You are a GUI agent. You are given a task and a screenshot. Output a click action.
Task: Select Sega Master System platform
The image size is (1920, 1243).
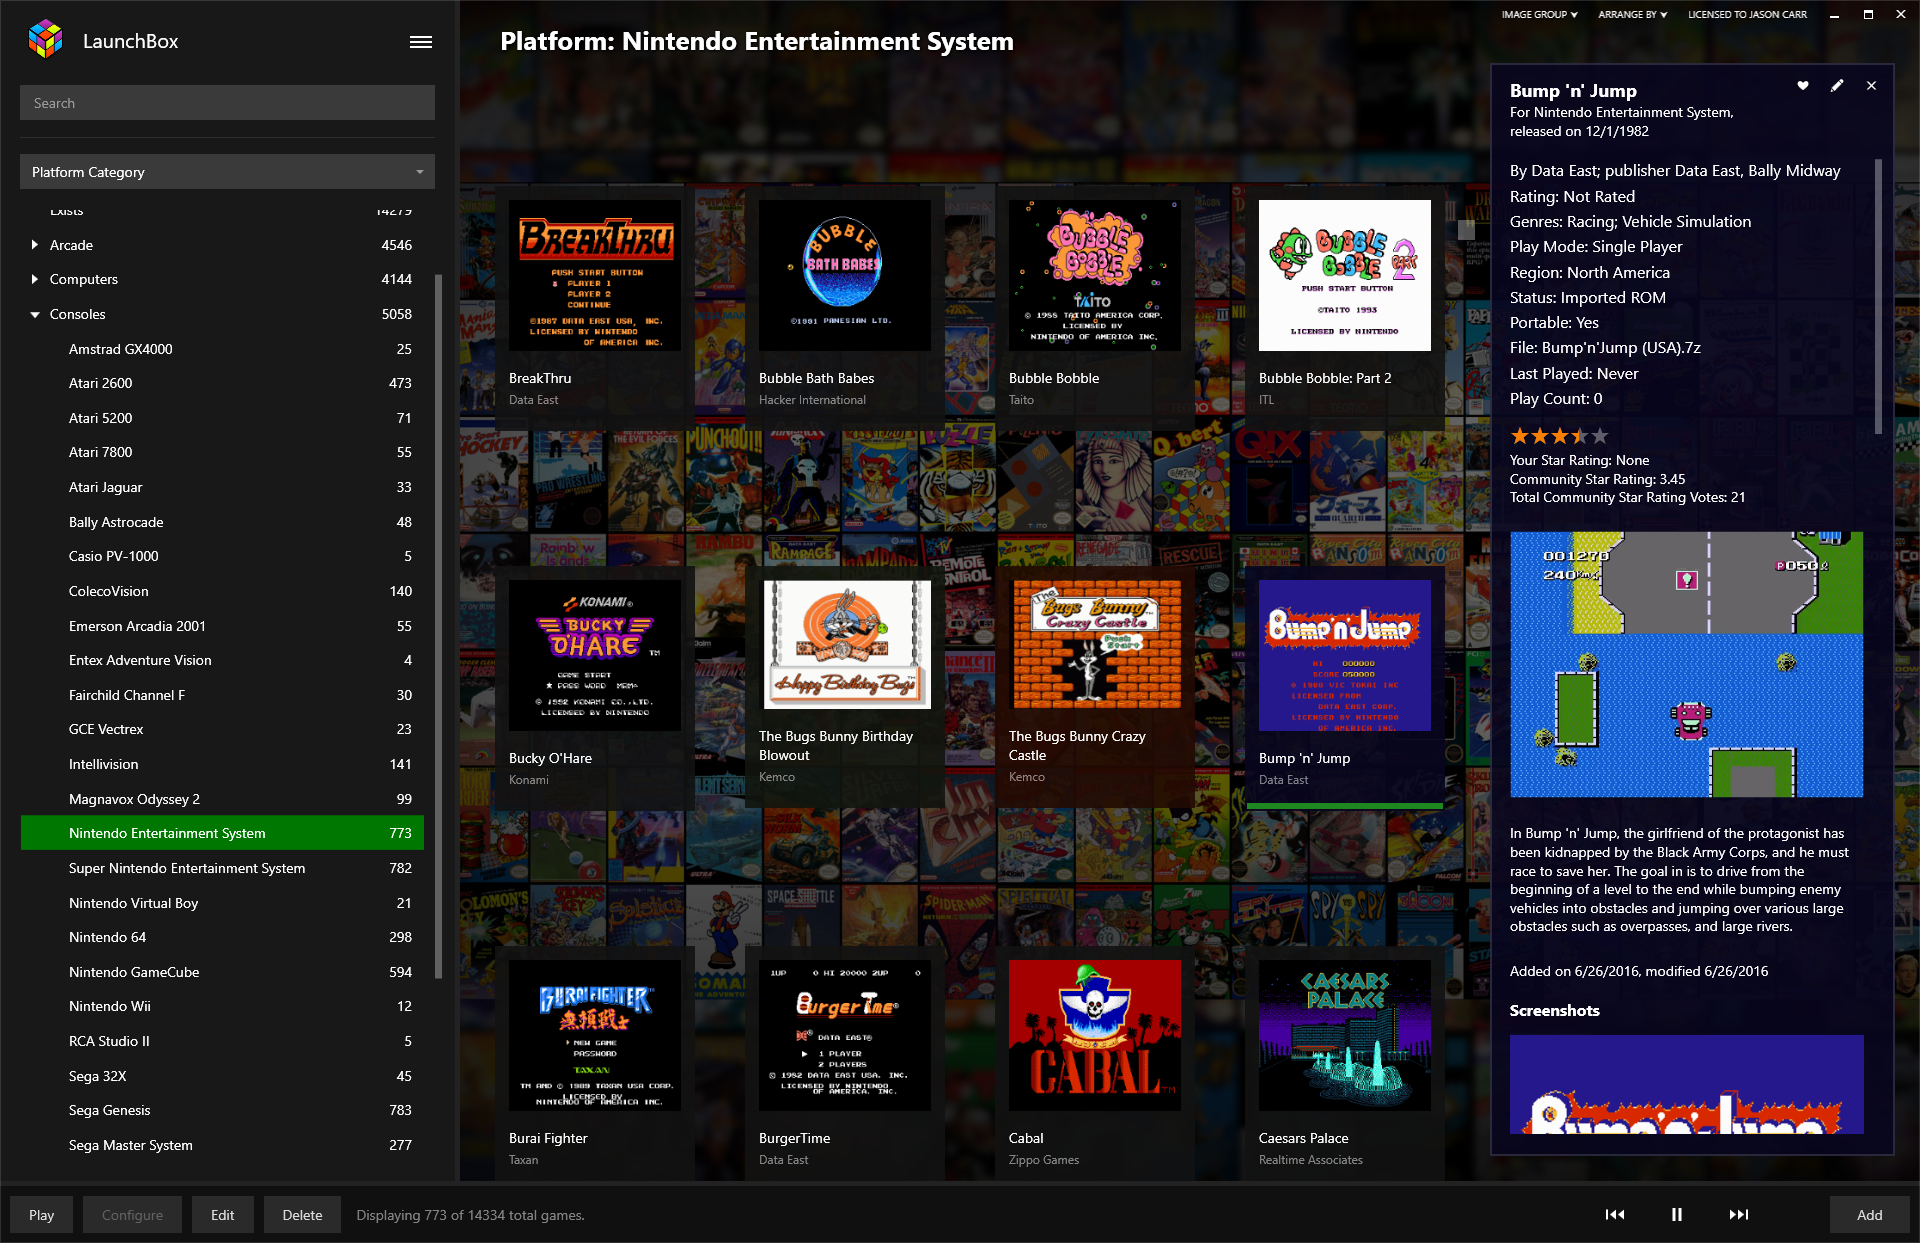222,1145
